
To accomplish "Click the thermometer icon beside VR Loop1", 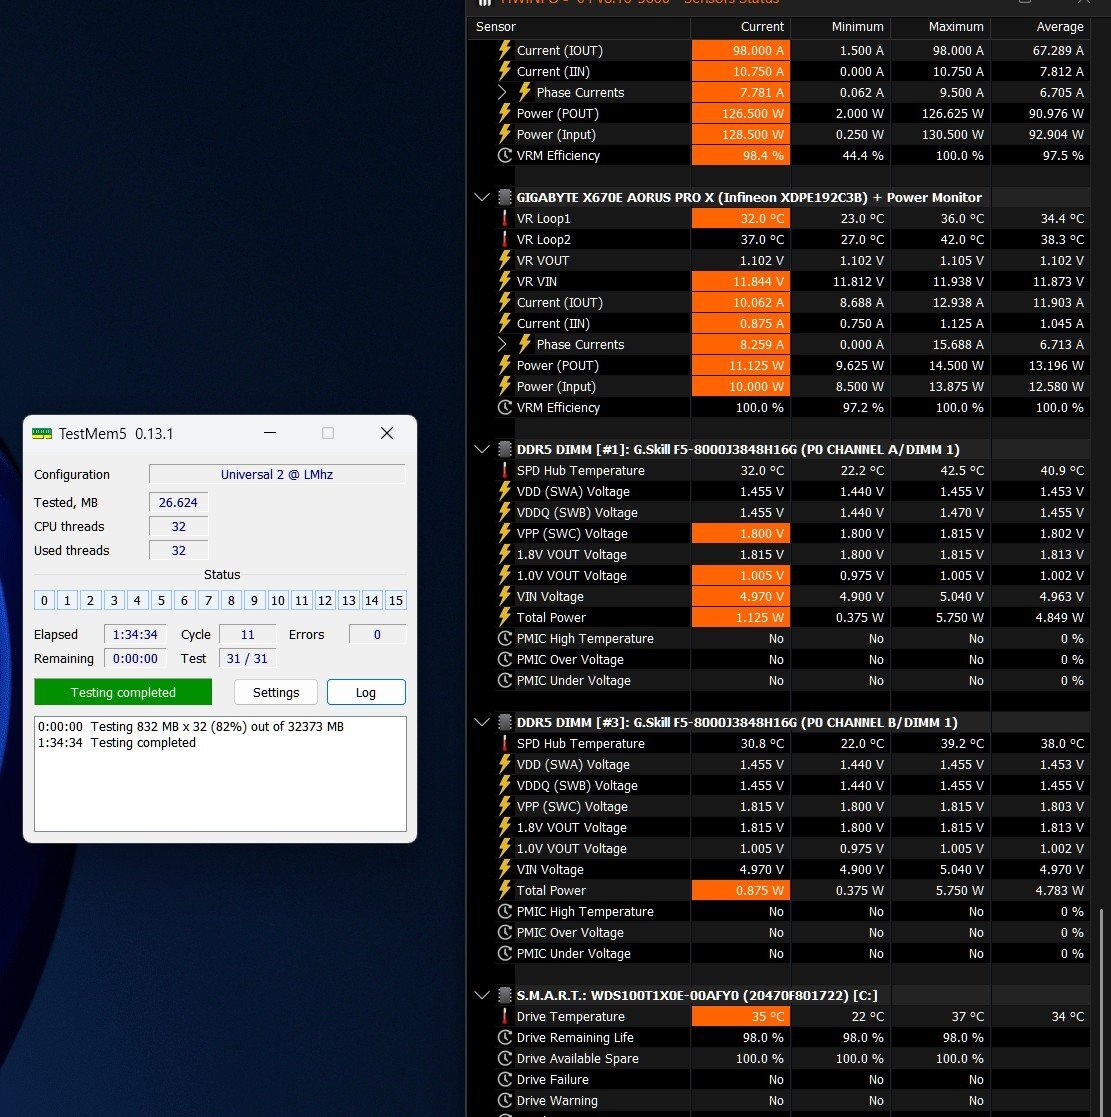I will tap(505, 219).
